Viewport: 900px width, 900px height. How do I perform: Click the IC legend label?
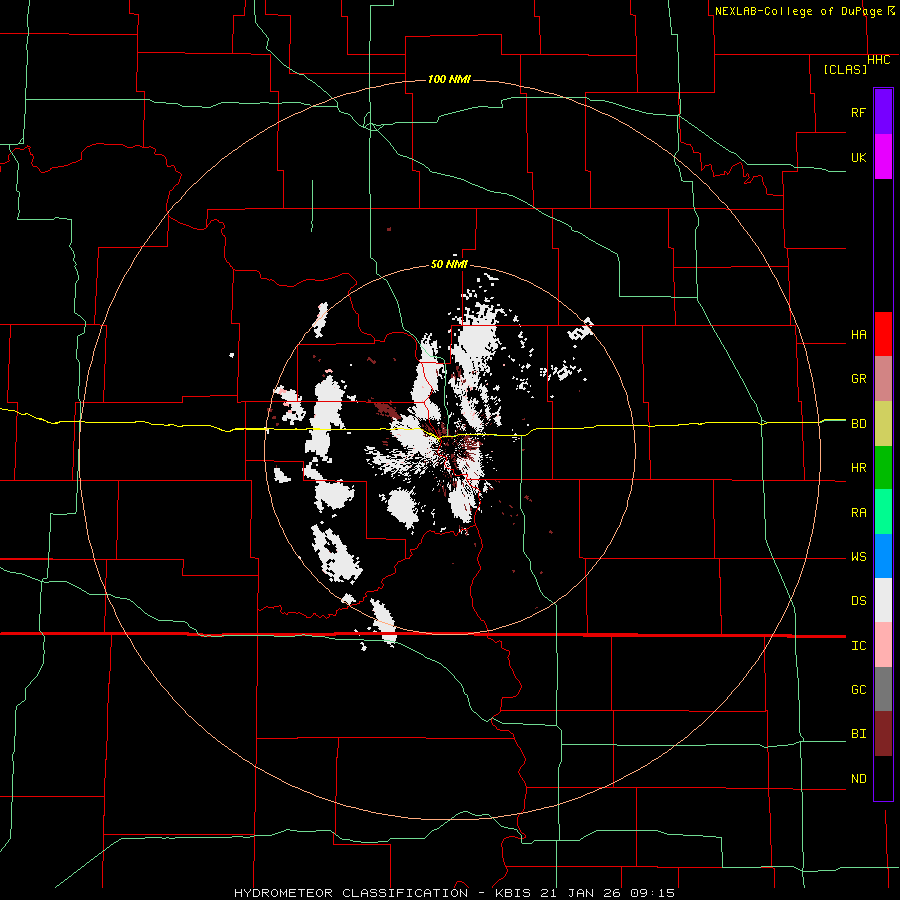(858, 646)
